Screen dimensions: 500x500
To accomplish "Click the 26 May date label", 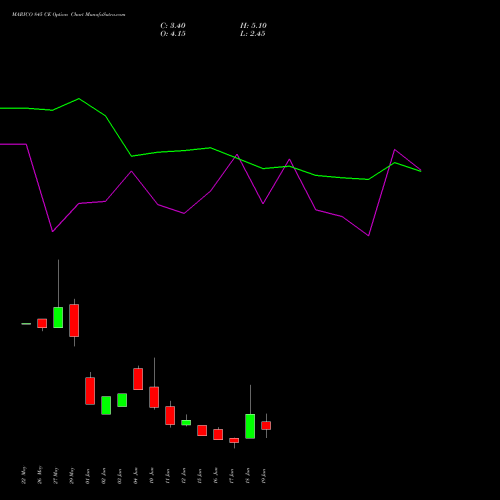I will point(40,475).
